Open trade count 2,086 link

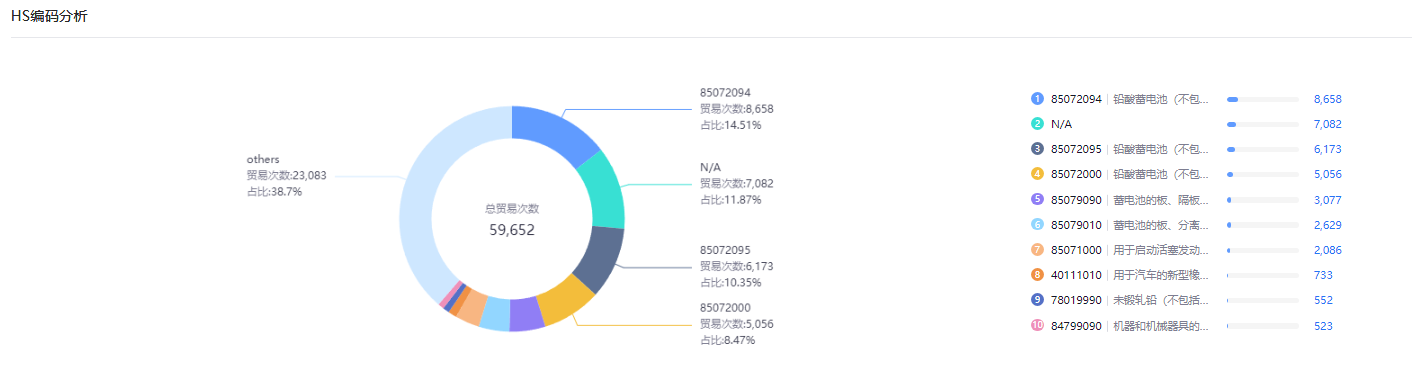tap(1327, 249)
